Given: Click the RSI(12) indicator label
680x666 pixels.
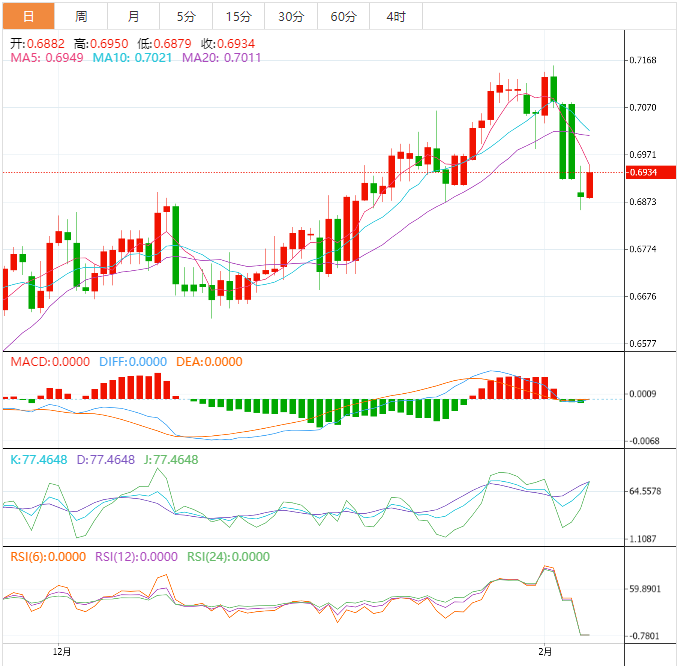Looking at the screenshot, I should click(x=136, y=557).
